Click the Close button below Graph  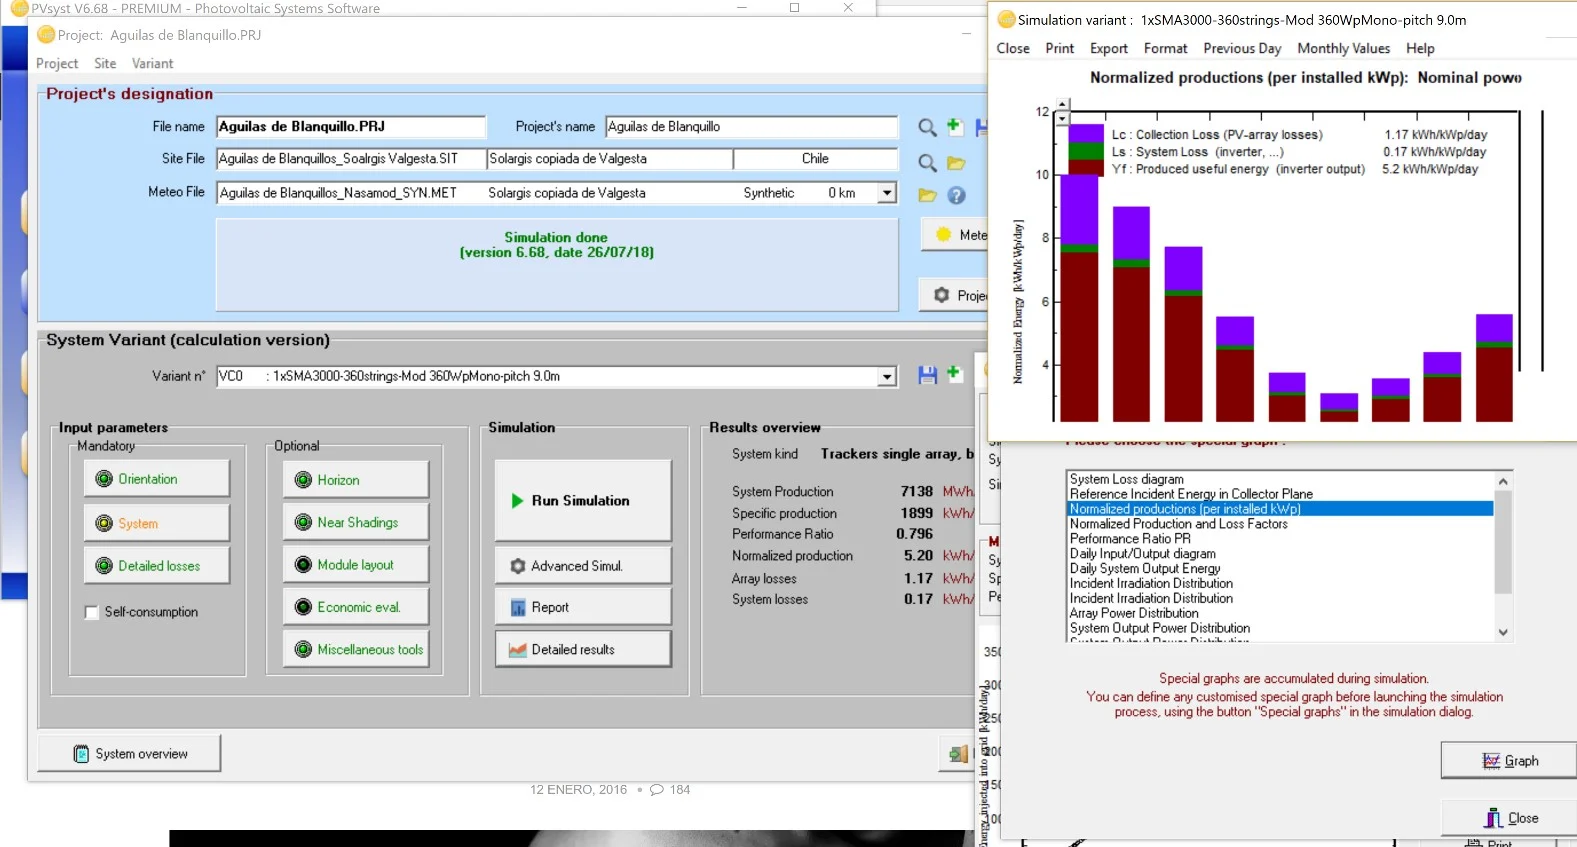coord(1509,818)
